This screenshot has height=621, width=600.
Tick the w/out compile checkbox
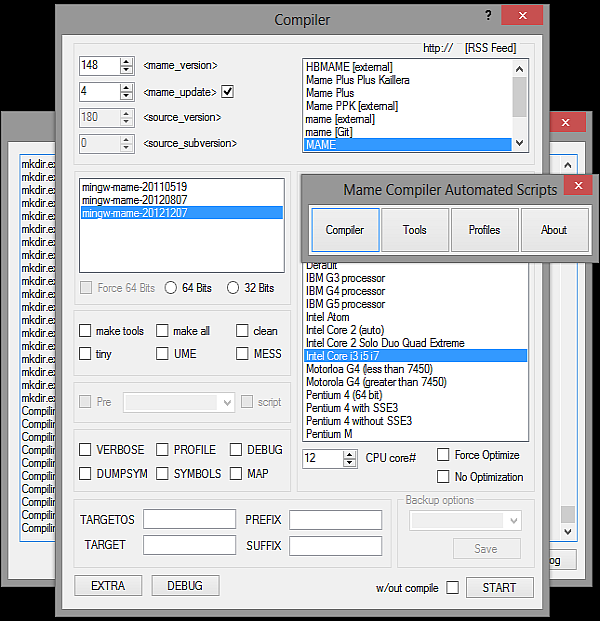[x=453, y=587]
